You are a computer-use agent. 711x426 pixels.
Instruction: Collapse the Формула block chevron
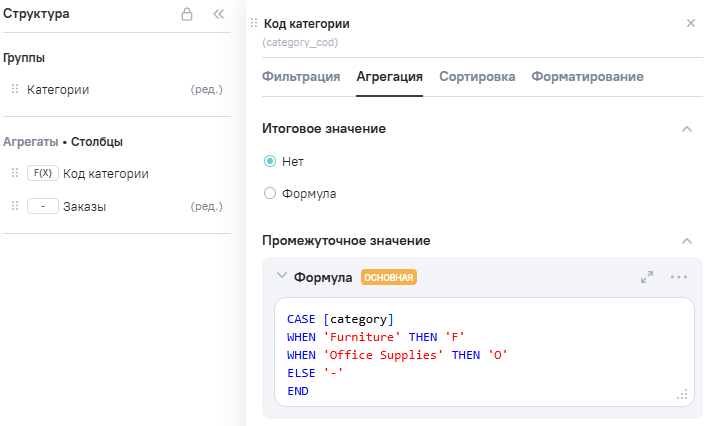point(281,276)
